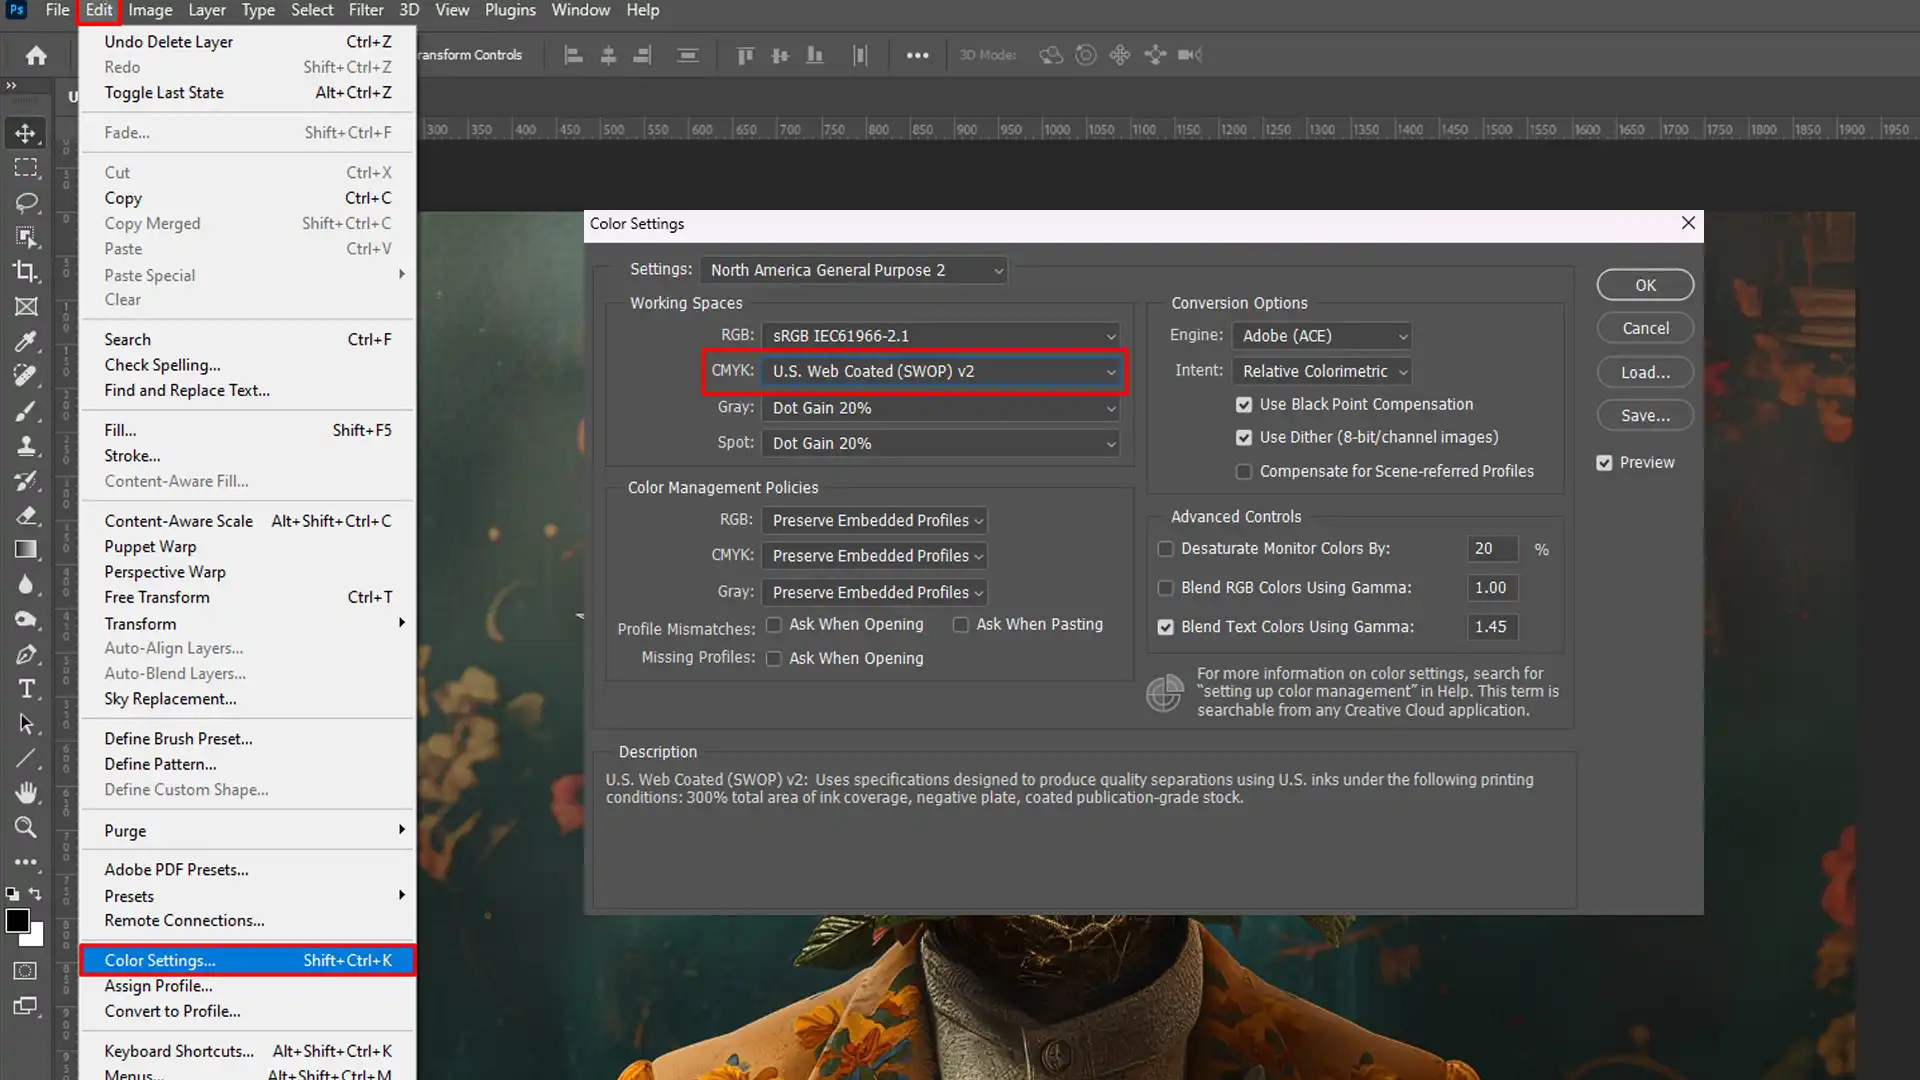The height and width of the screenshot is (1080, 1920).
Task: Open the CMYK working space dropdown
Action: (x=940, y=371)
